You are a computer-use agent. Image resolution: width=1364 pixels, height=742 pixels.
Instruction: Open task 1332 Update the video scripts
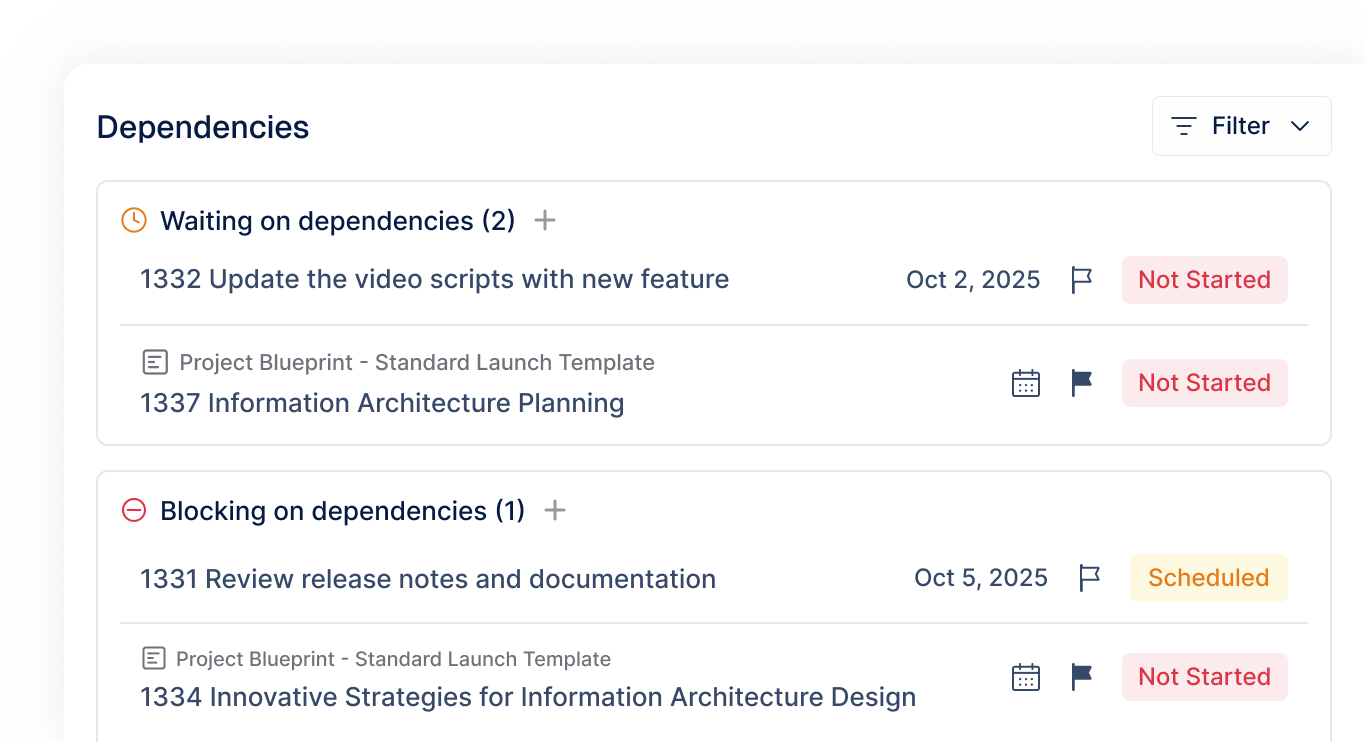434,279
